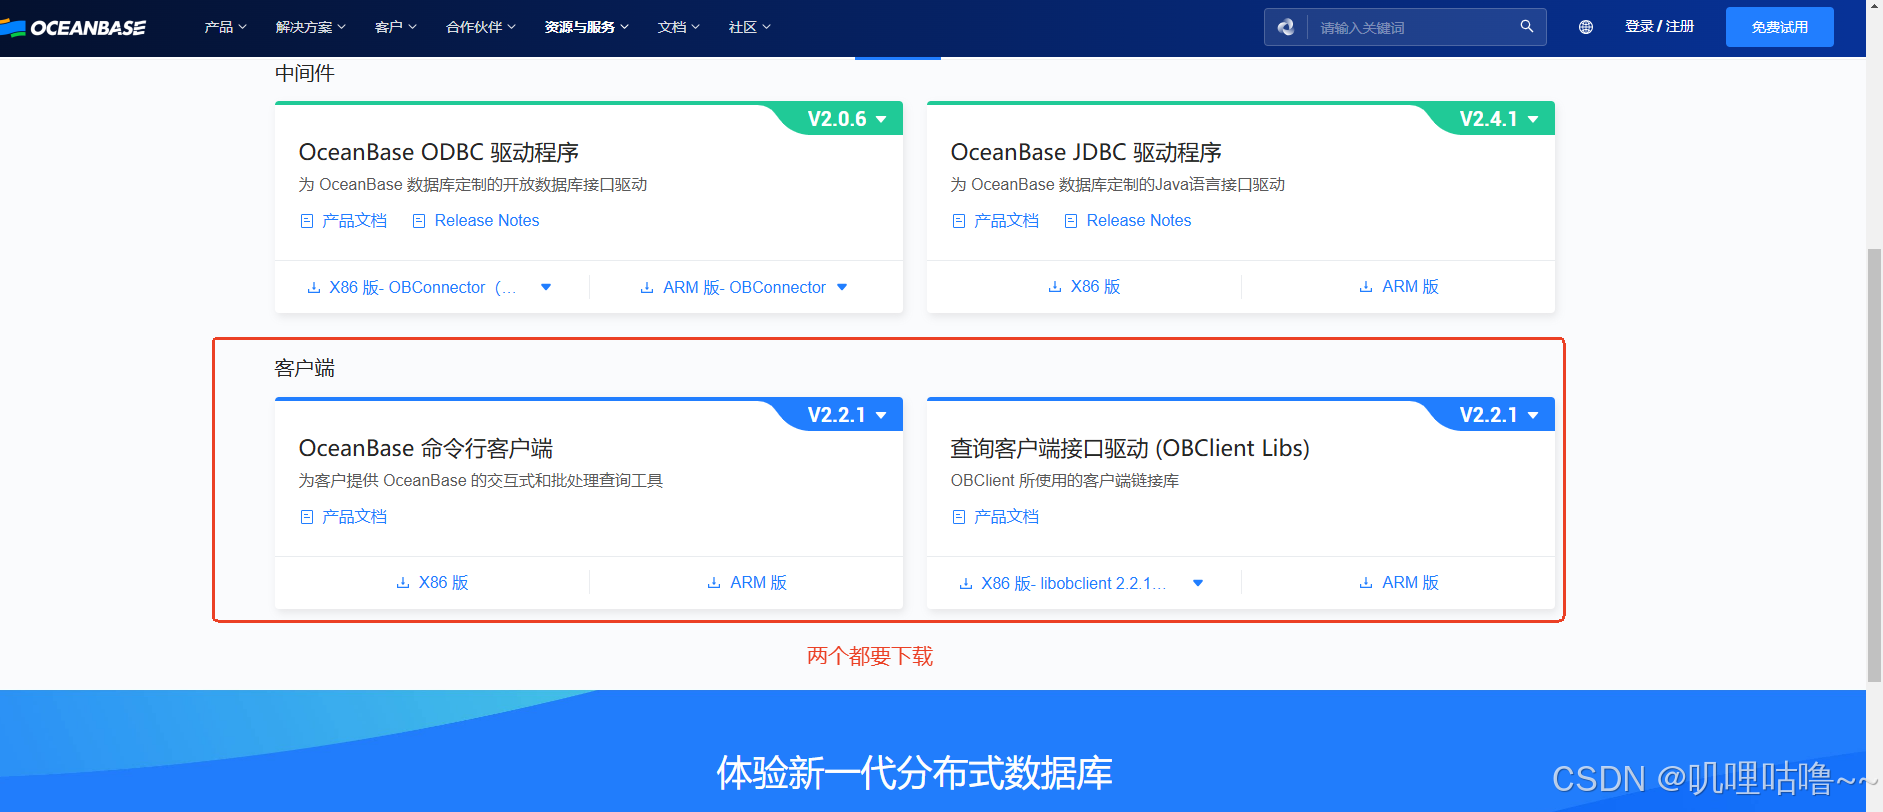Open JDBC 驱动程序 Release Notes link
Image resolution: width=1883 pixels, height=812 pixels.
pyautogui.click(x=1139, y=221)
